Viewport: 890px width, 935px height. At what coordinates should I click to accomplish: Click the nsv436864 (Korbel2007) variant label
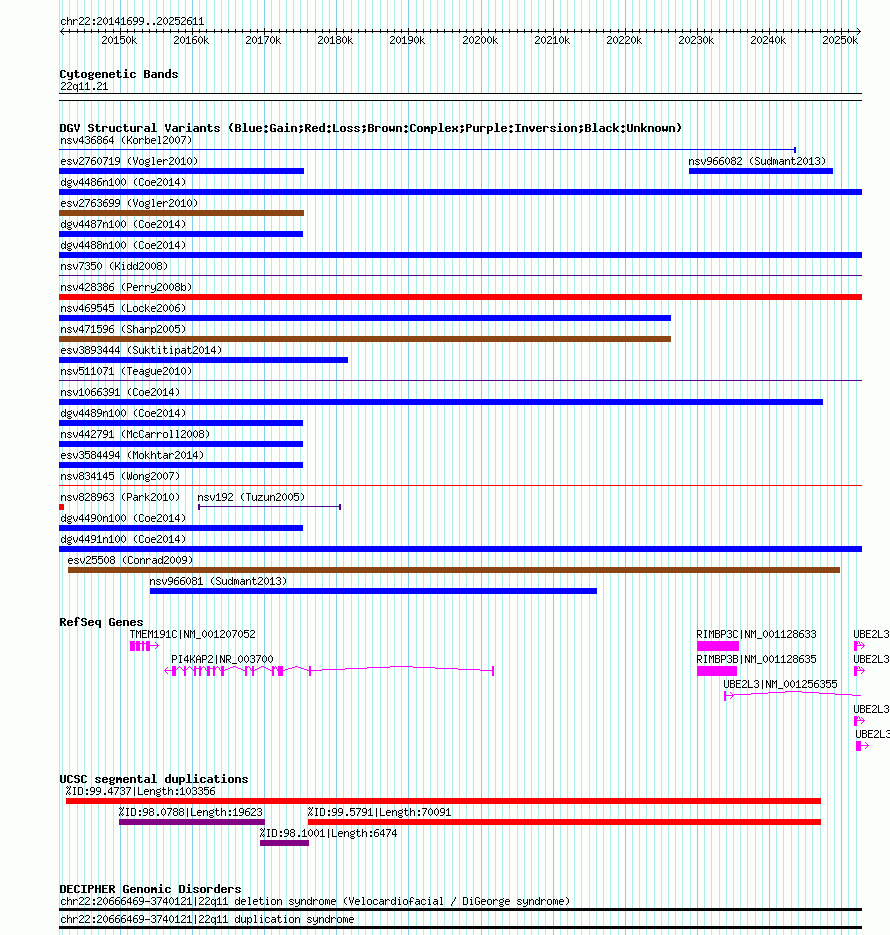point(126,141)
